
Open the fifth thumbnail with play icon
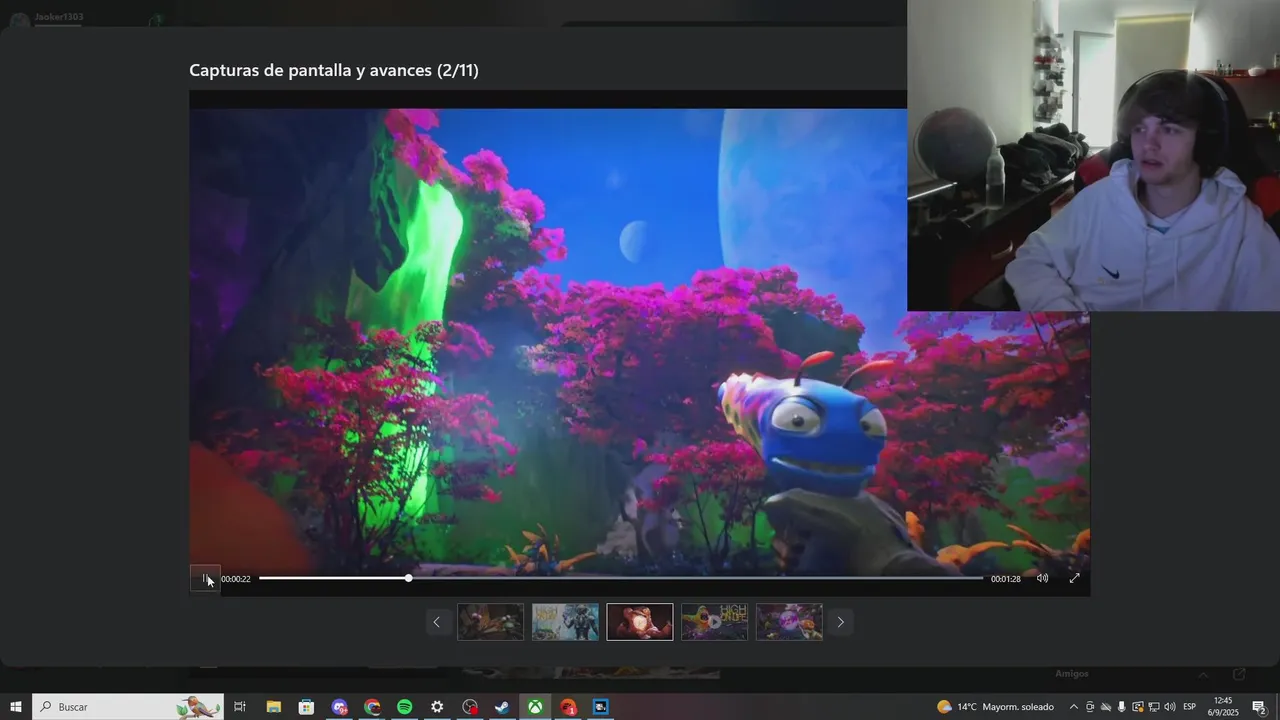pyautogui.click(x=789, y=622)
